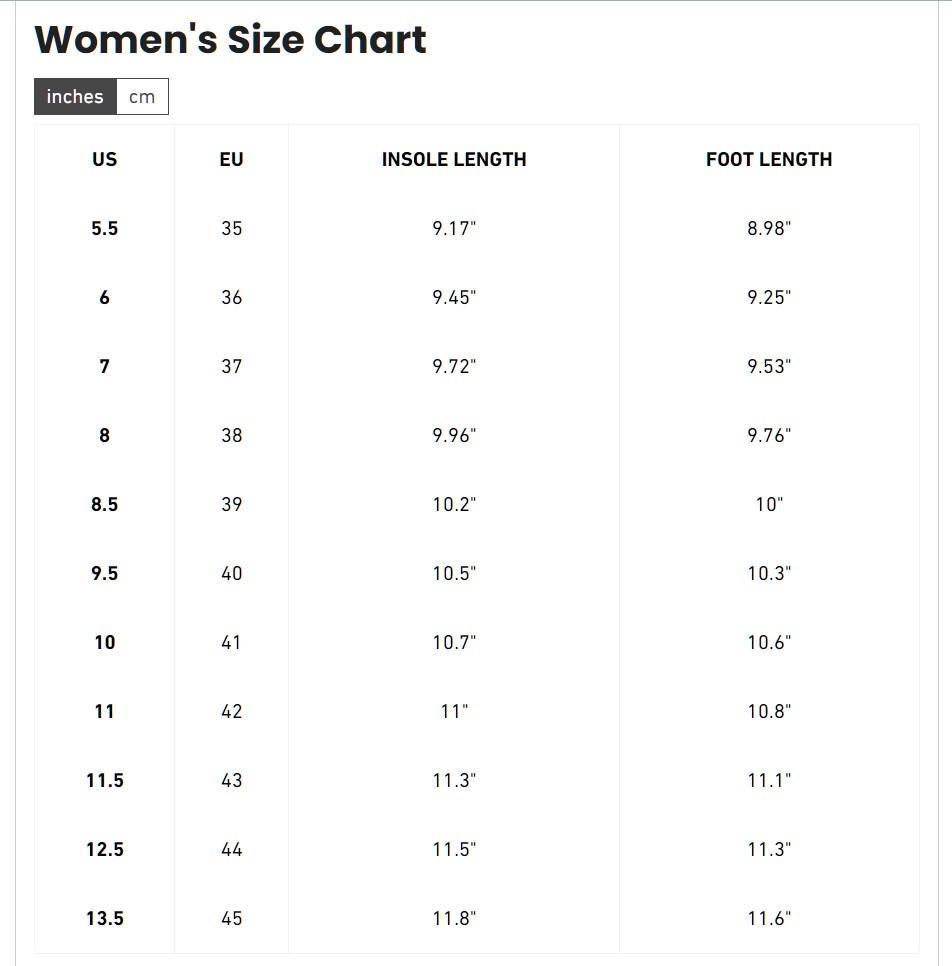Click the 11.8" insole length value
Viewport: 952px width, 966px height.
tap(454, 919)
